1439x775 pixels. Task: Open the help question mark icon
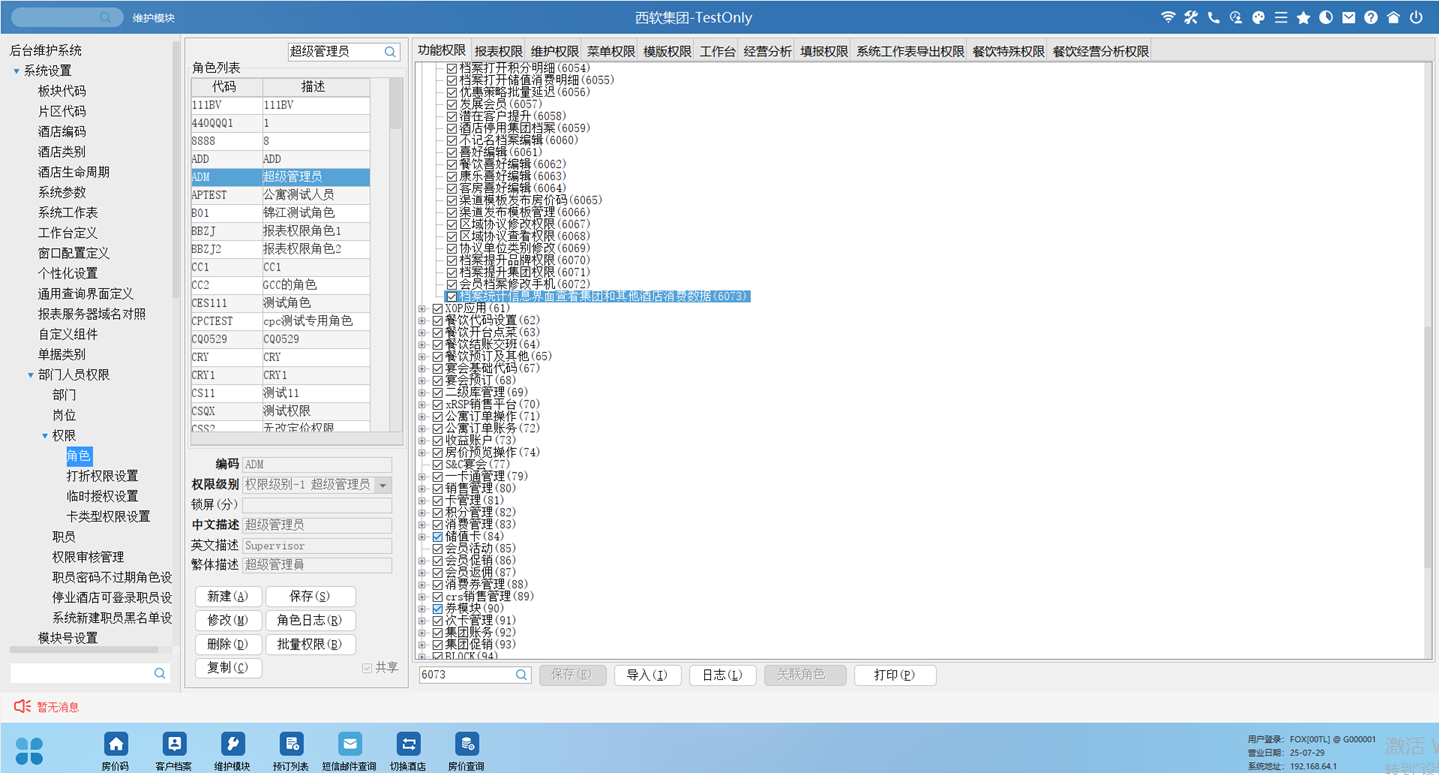(1371, 18)
